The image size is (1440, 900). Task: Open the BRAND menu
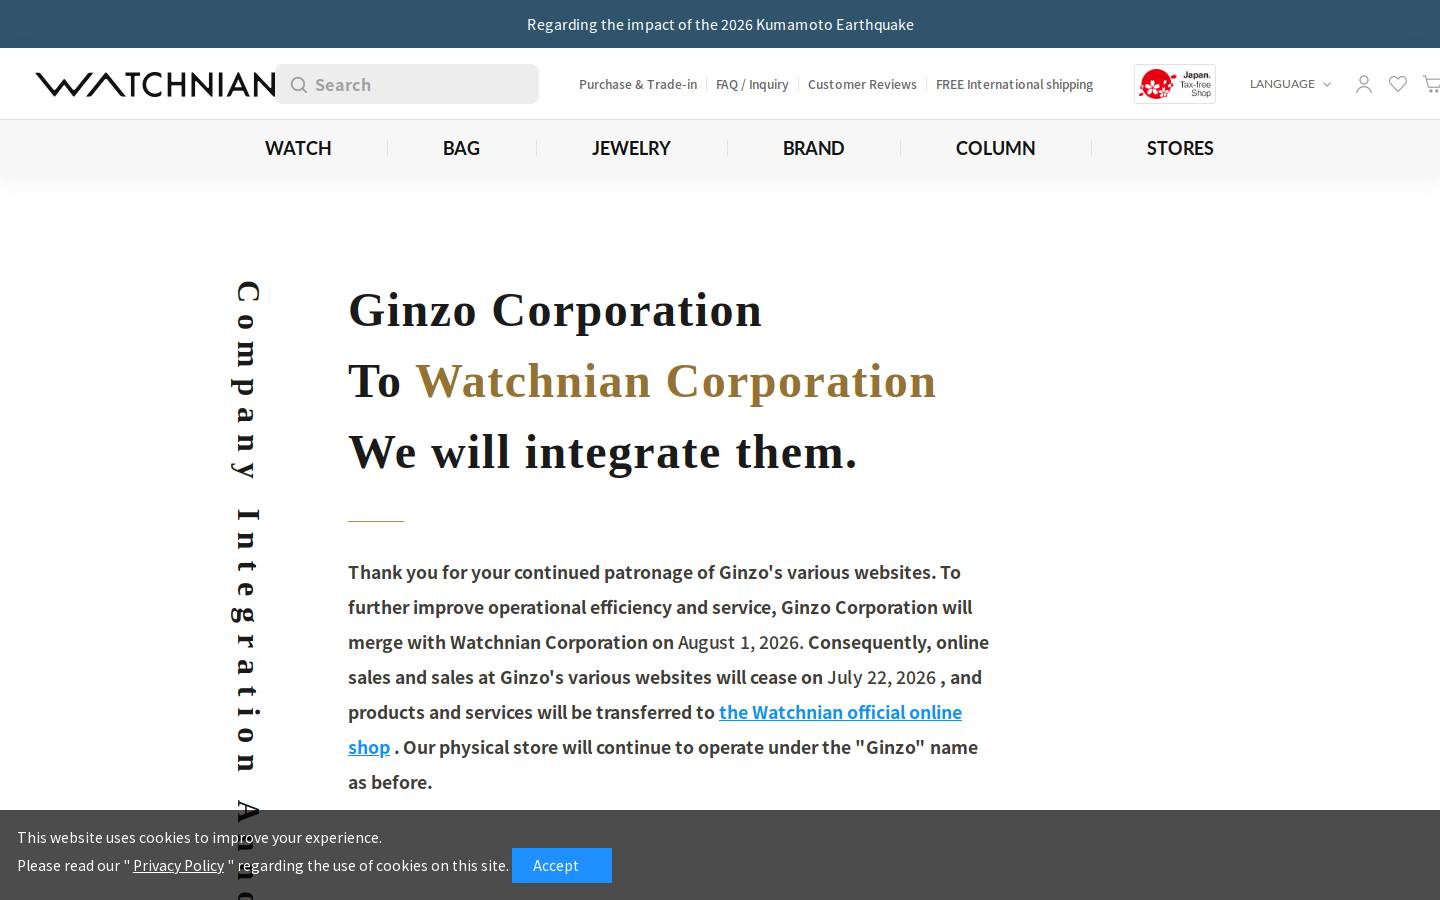tap(813, 148)
